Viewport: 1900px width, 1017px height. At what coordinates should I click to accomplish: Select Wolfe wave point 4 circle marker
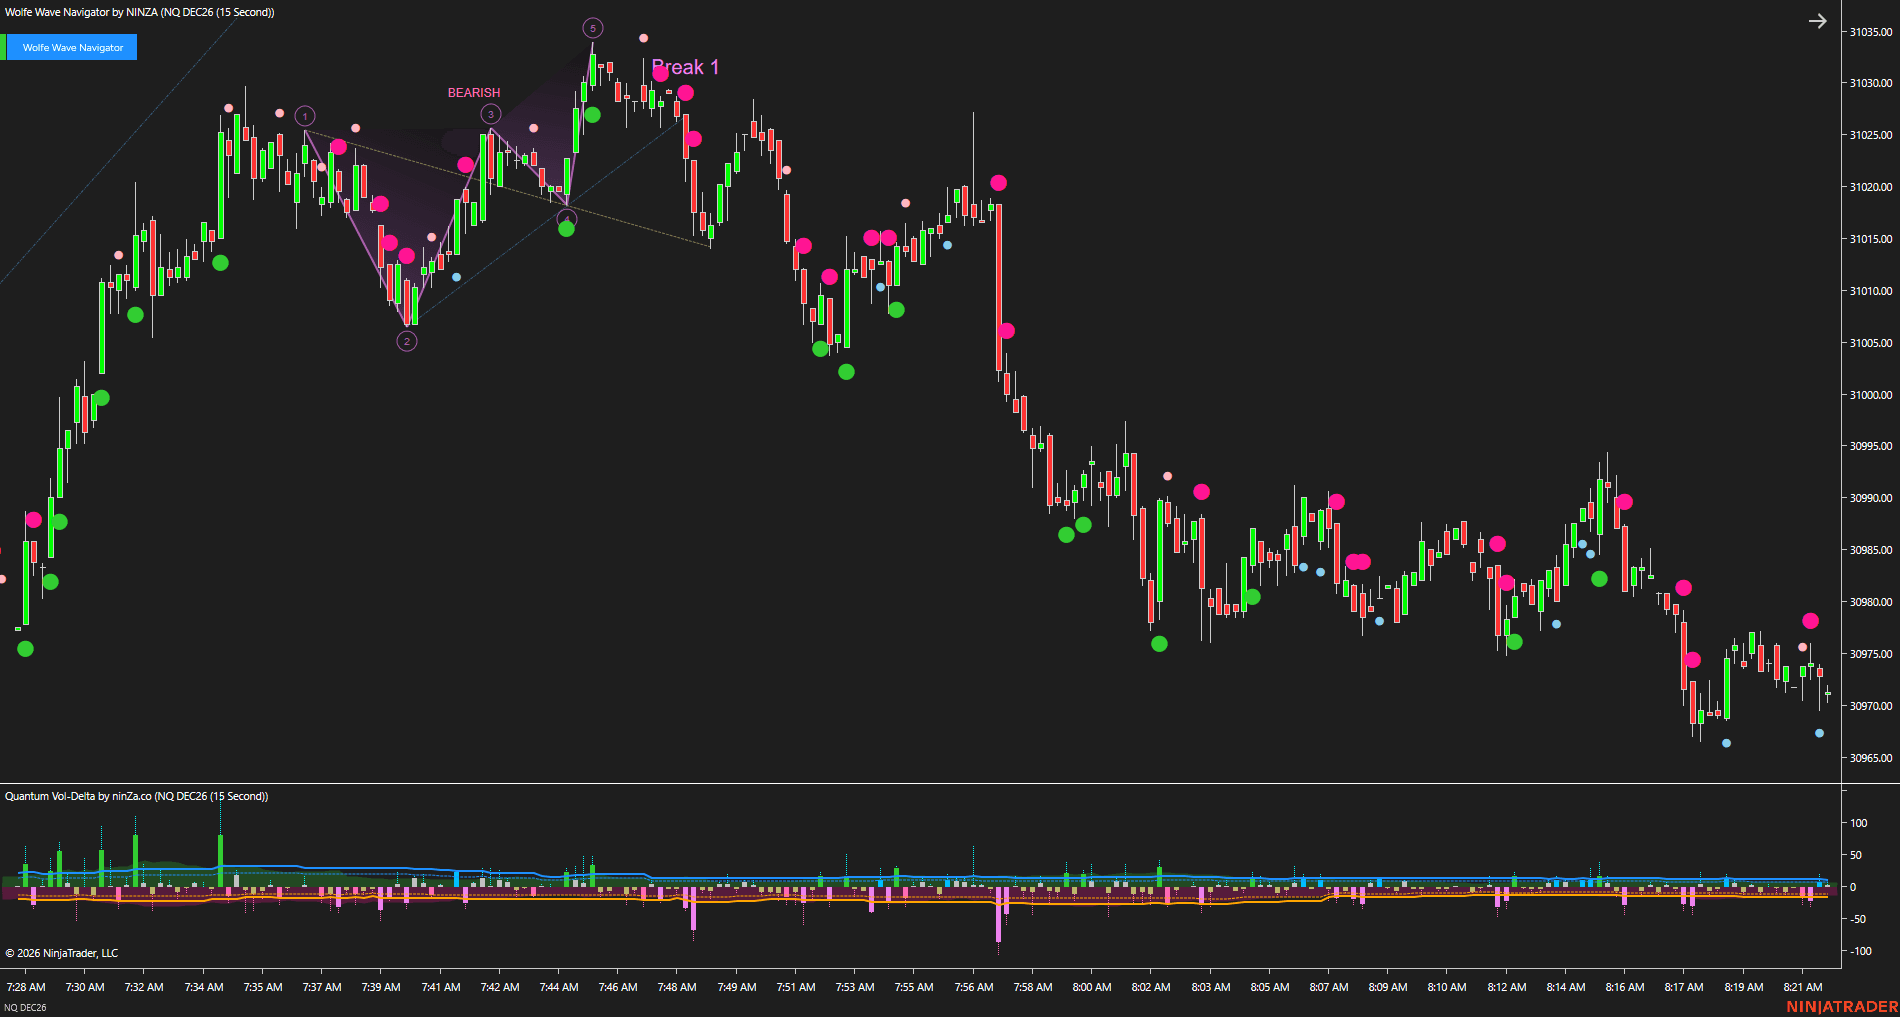click(x=567, y=219)
